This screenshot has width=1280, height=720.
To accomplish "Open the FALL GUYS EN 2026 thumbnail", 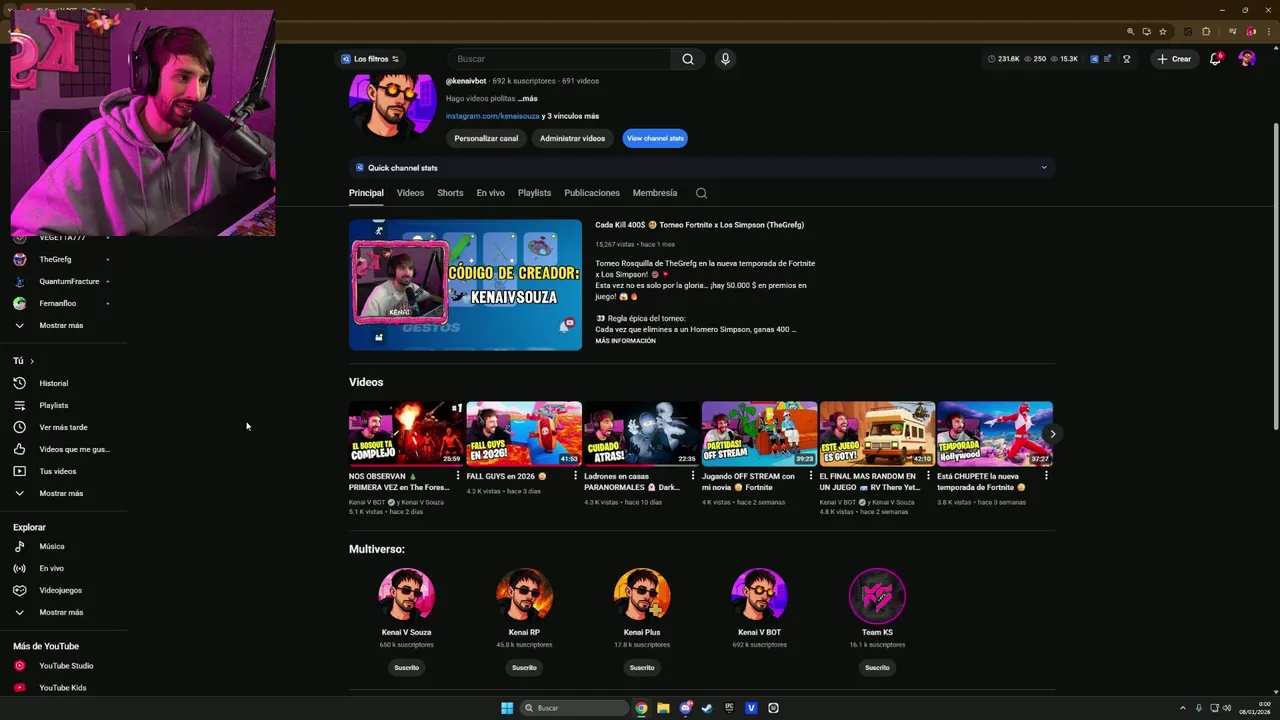I will [524, 434].
